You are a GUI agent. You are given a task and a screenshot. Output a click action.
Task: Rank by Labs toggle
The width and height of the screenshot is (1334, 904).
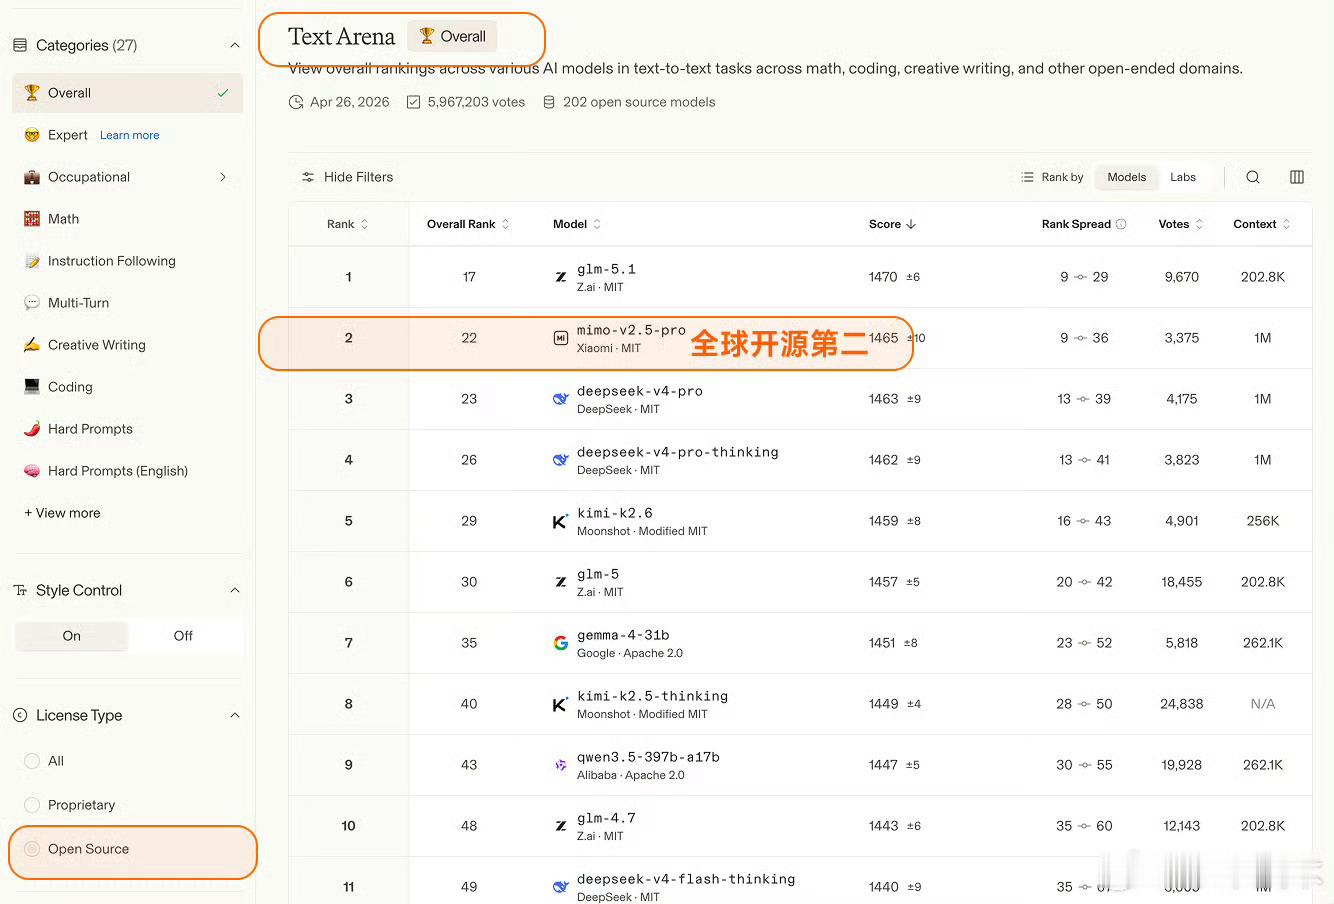point(1183,177)
